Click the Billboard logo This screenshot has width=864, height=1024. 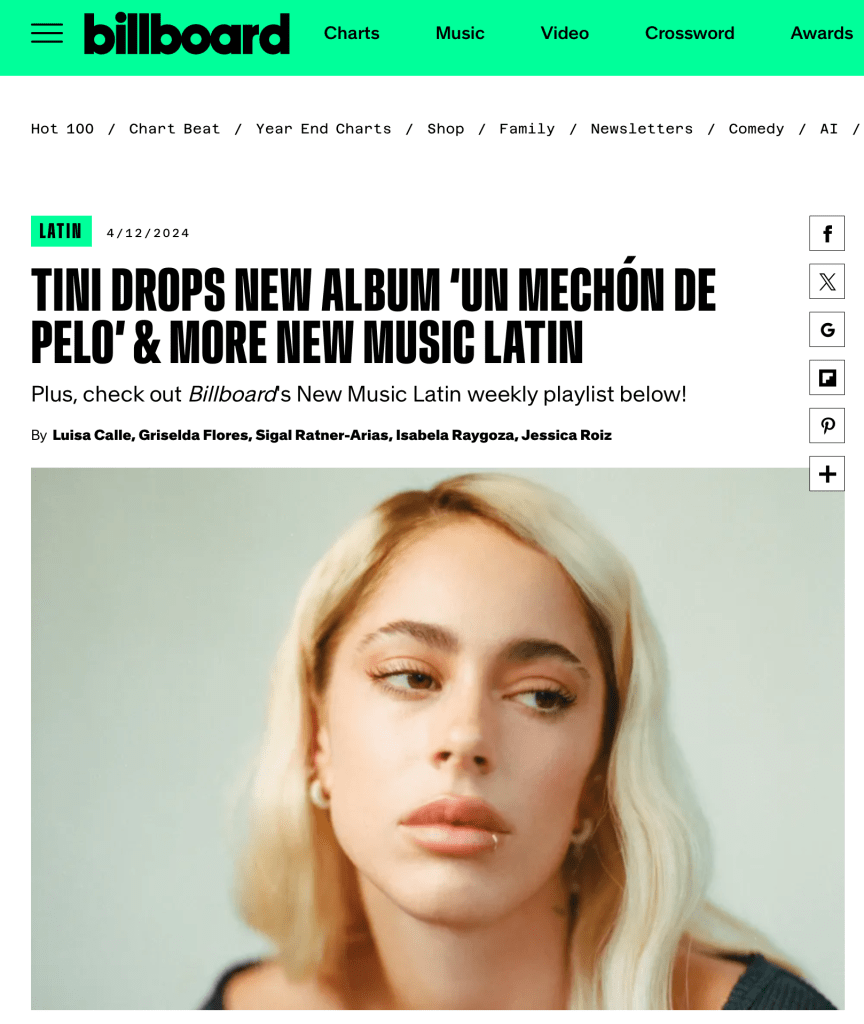187,33
